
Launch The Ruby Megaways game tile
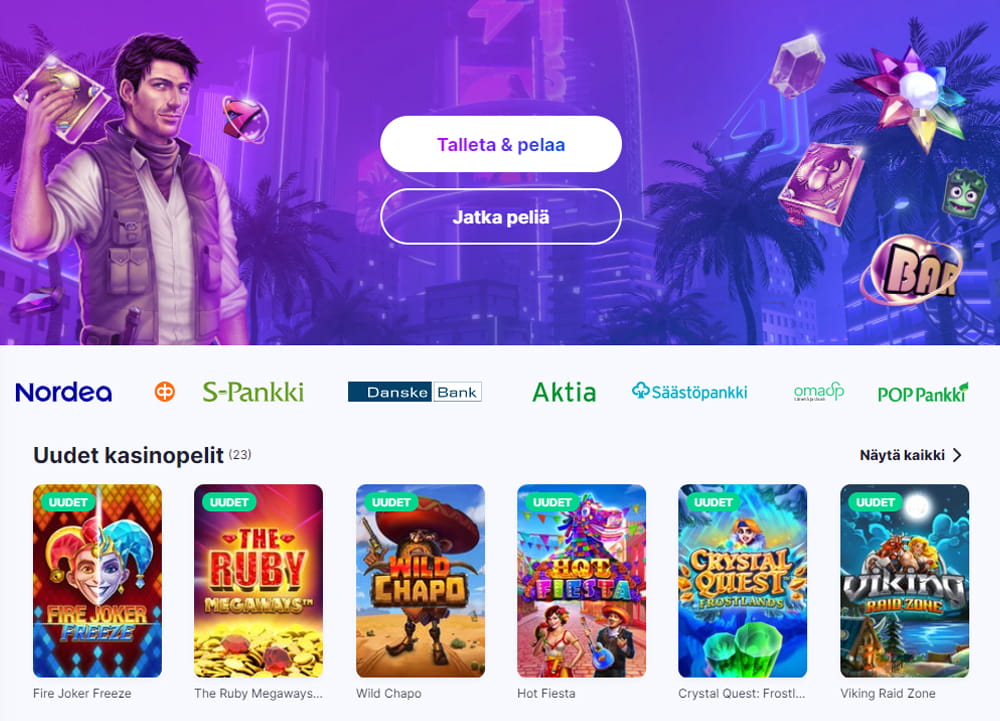pos(258,581)
